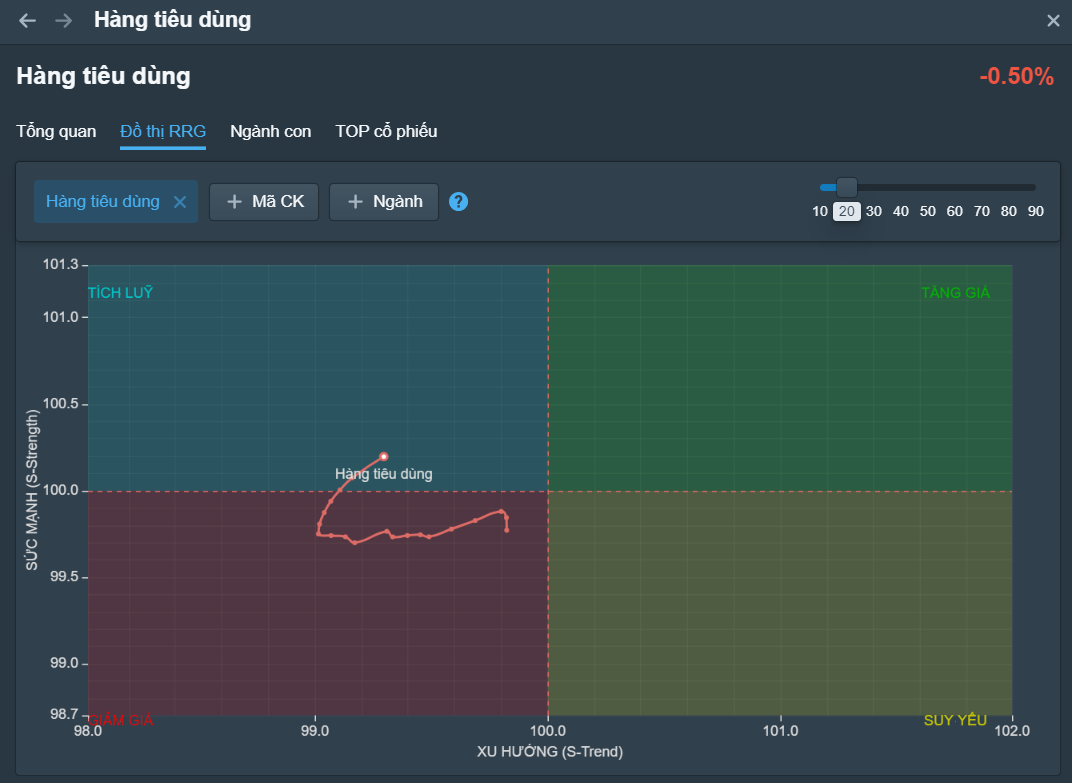The height and width of the screenshot is (783, 1072).
Task: Set slider period to 50
Action: [928, 211]
